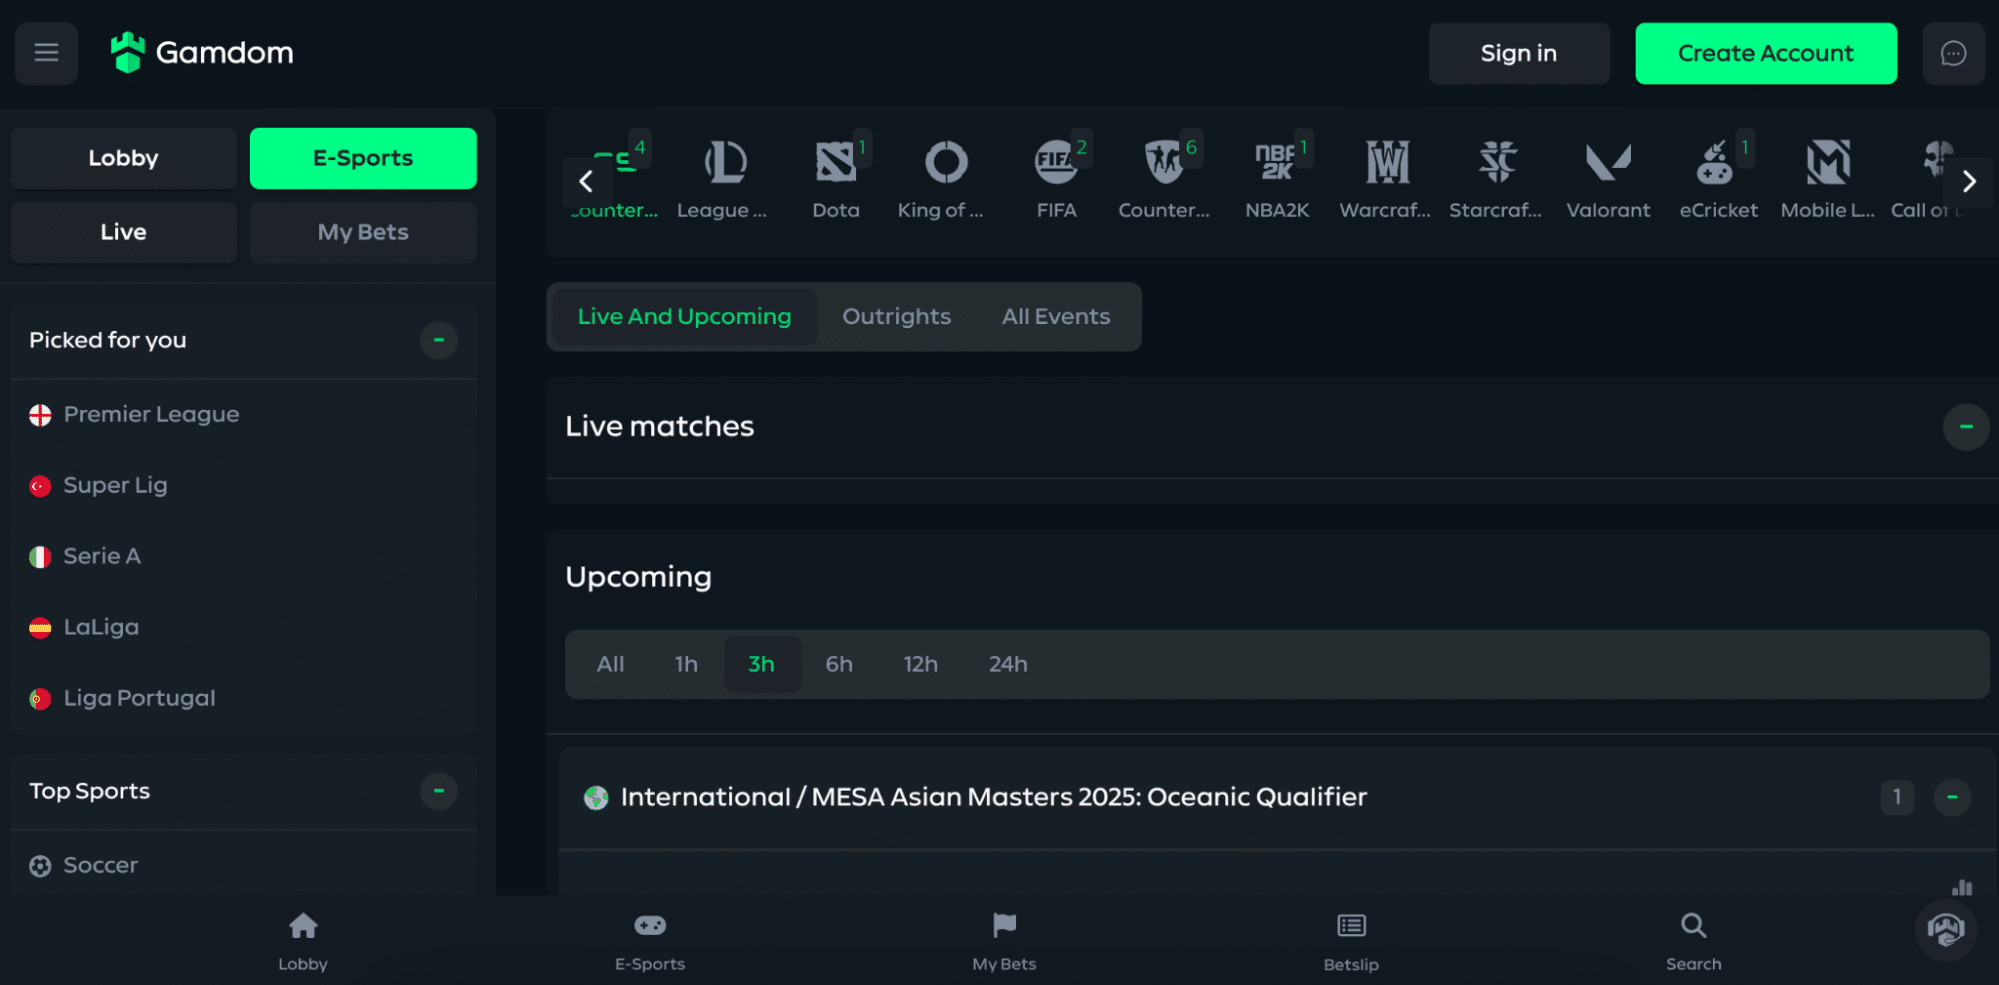1999x985 pixels.
Task: Click the Sign in button
Action: (1519, 54)
